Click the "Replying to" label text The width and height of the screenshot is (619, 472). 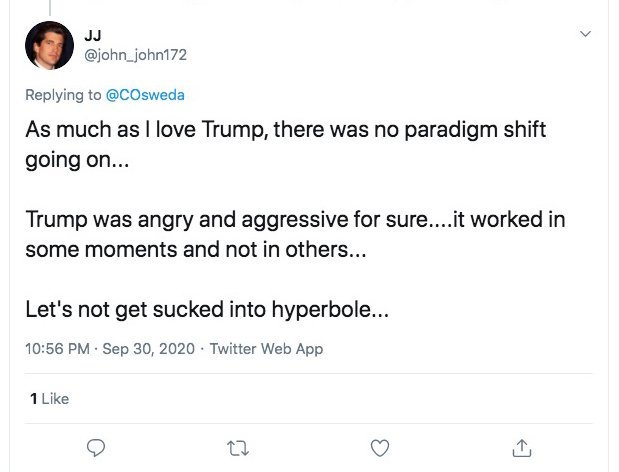(x=64, y=95)
